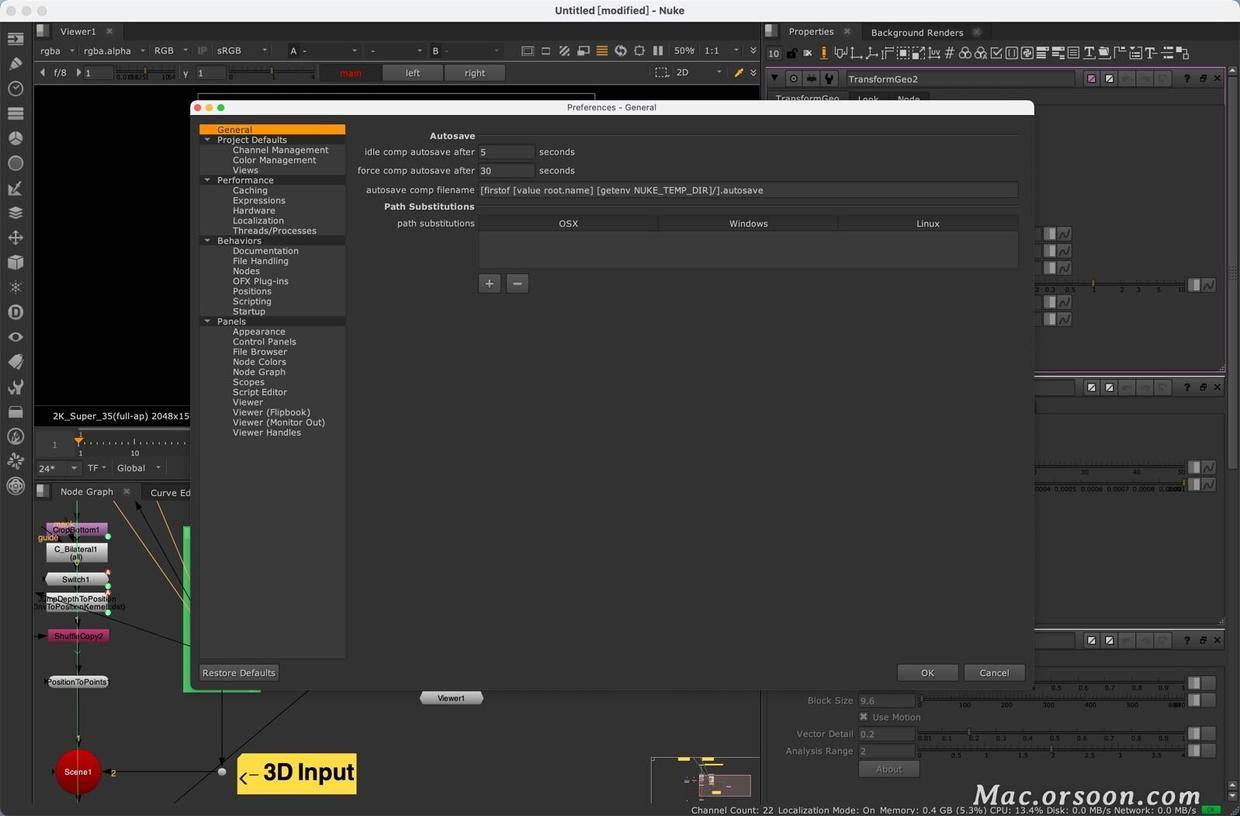Select the Node Graph tab
The height and width of the screenshot is (816, 1240).
(x=87, y=492)
